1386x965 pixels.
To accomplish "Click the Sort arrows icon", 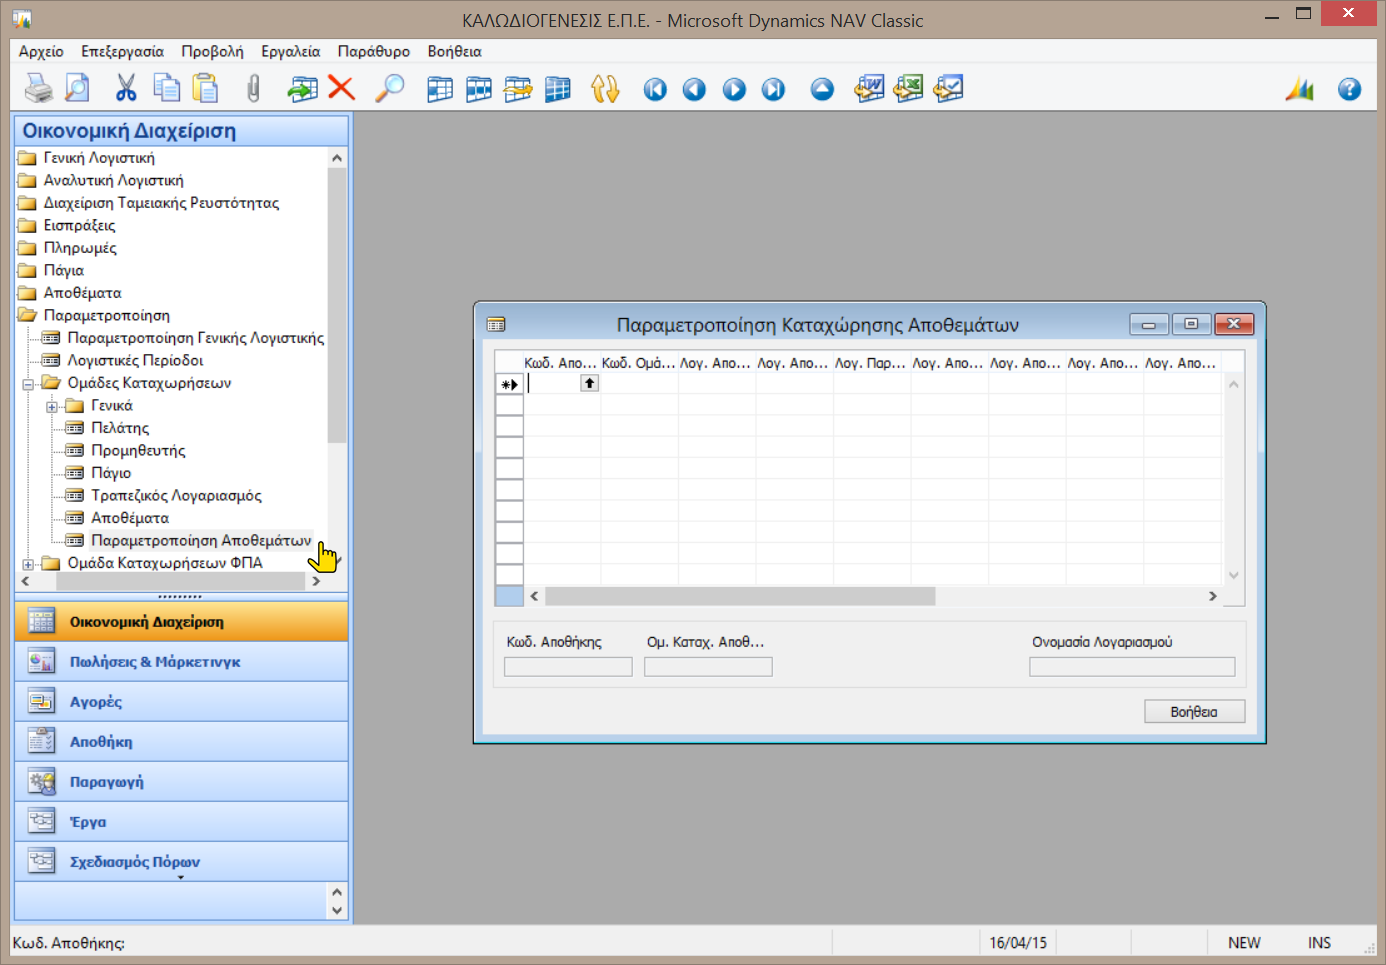I will 605,89.
